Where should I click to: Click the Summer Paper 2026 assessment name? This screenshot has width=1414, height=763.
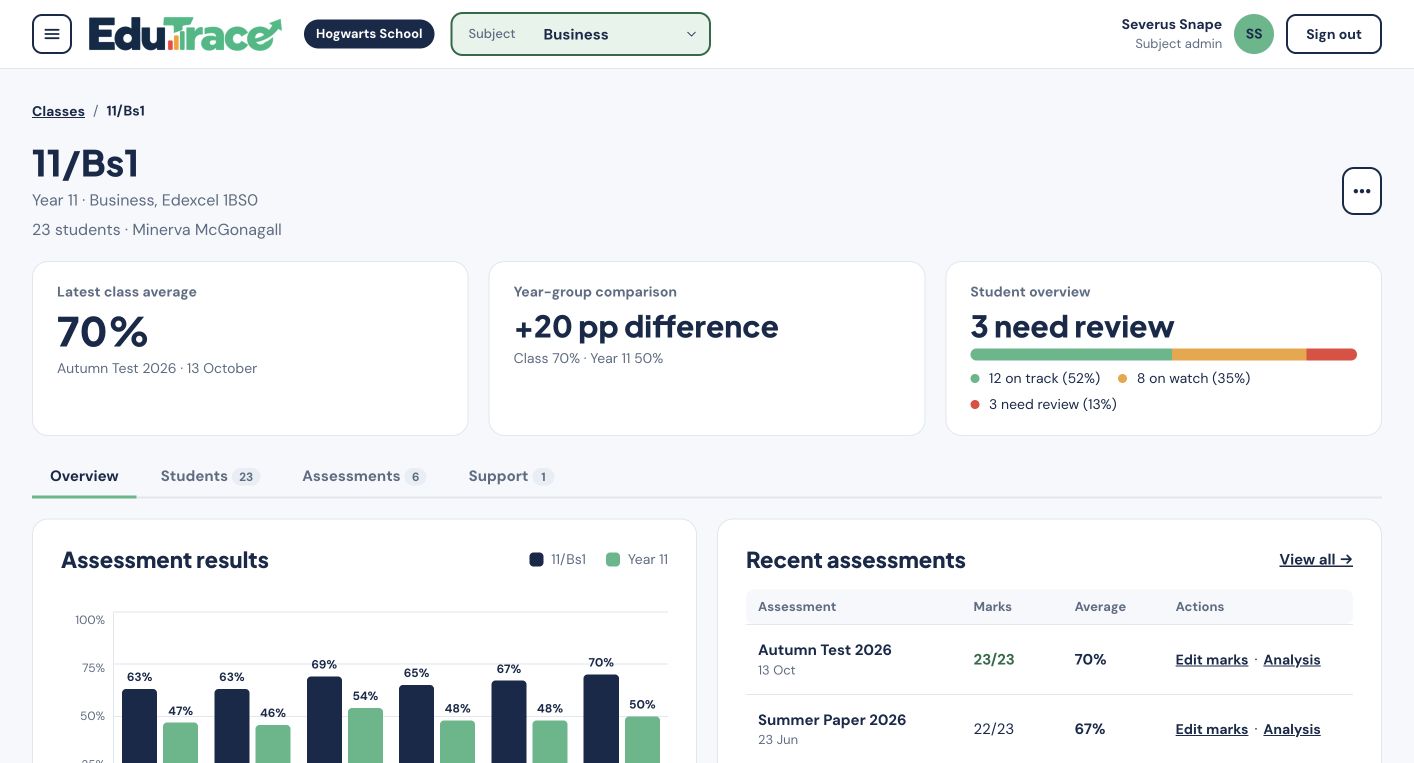[832, 720]
